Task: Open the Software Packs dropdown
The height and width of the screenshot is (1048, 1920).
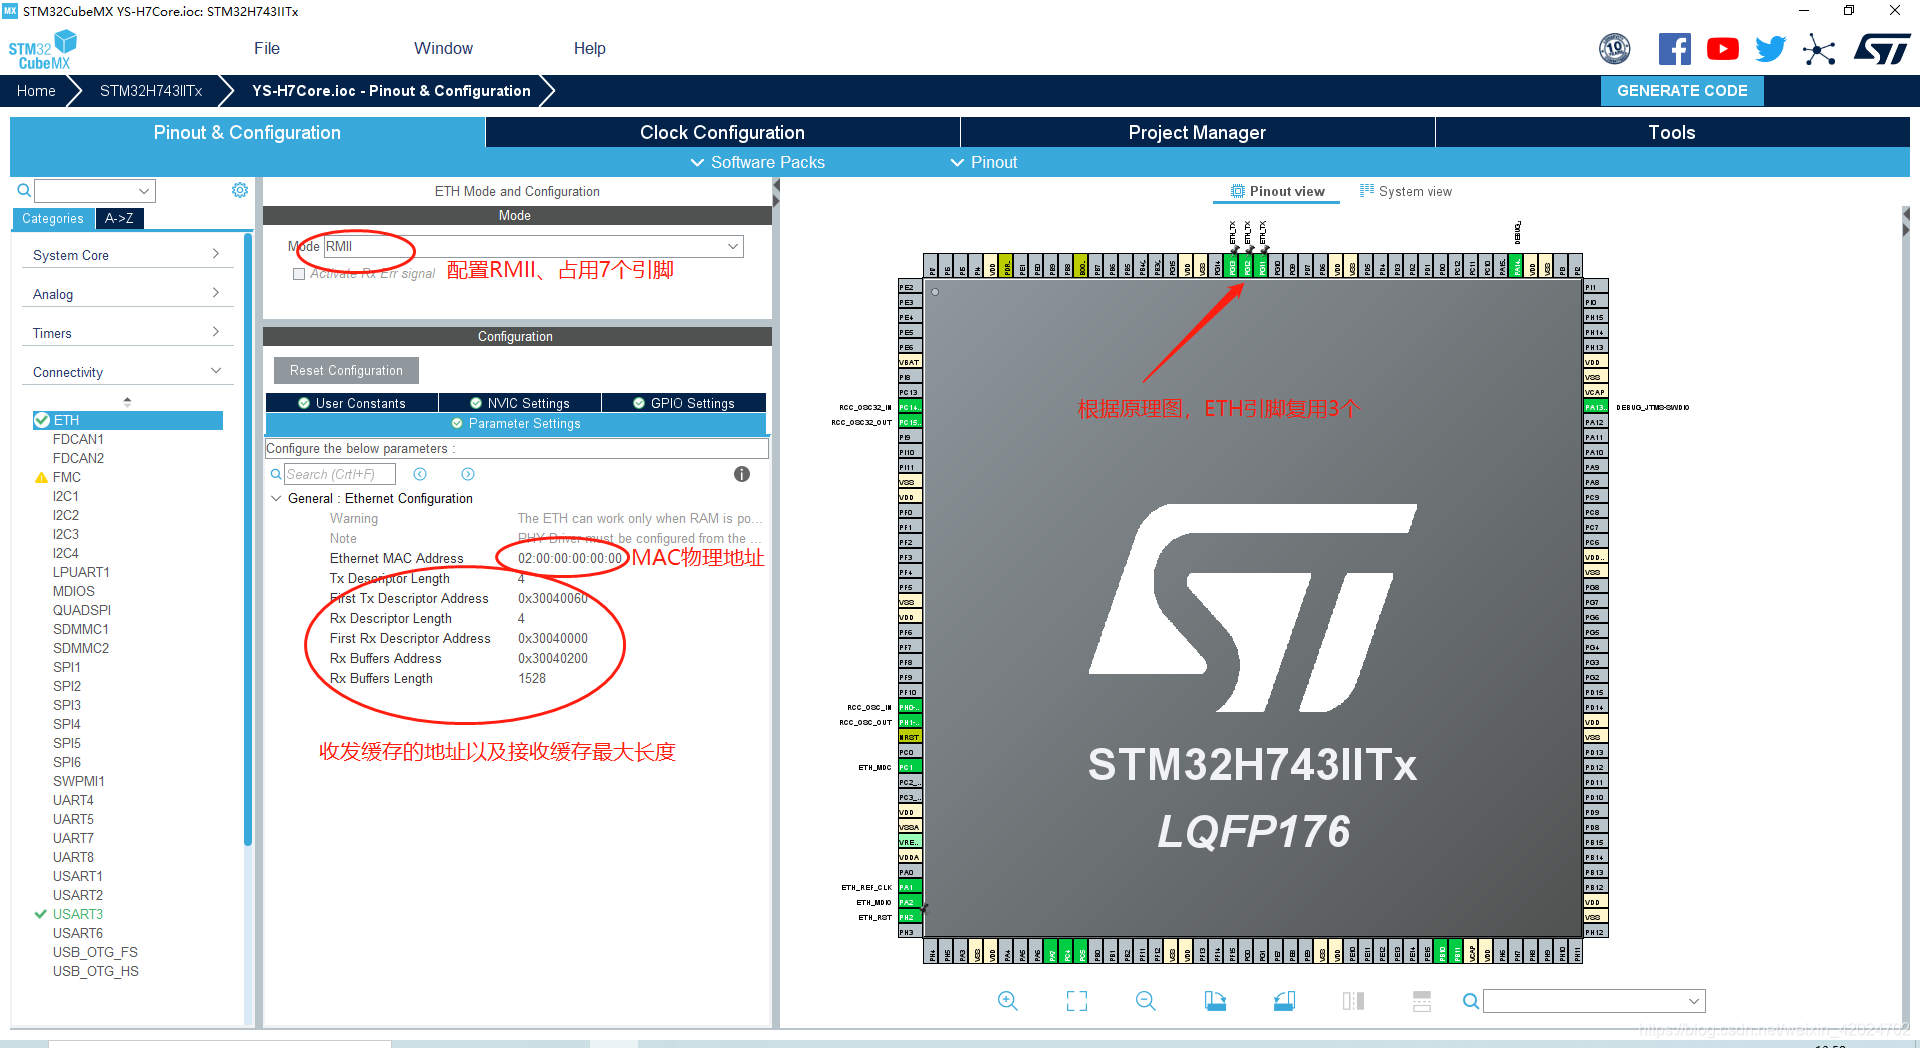Action: (758, 162)
